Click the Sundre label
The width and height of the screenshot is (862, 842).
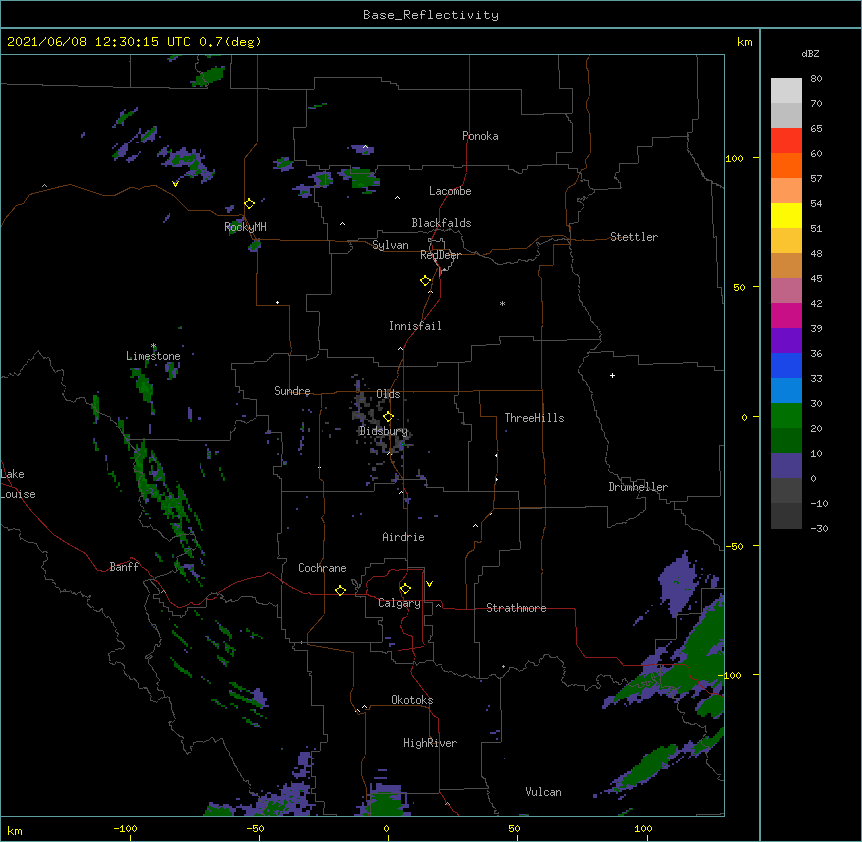pyautogui.click(x=292, y=391)
